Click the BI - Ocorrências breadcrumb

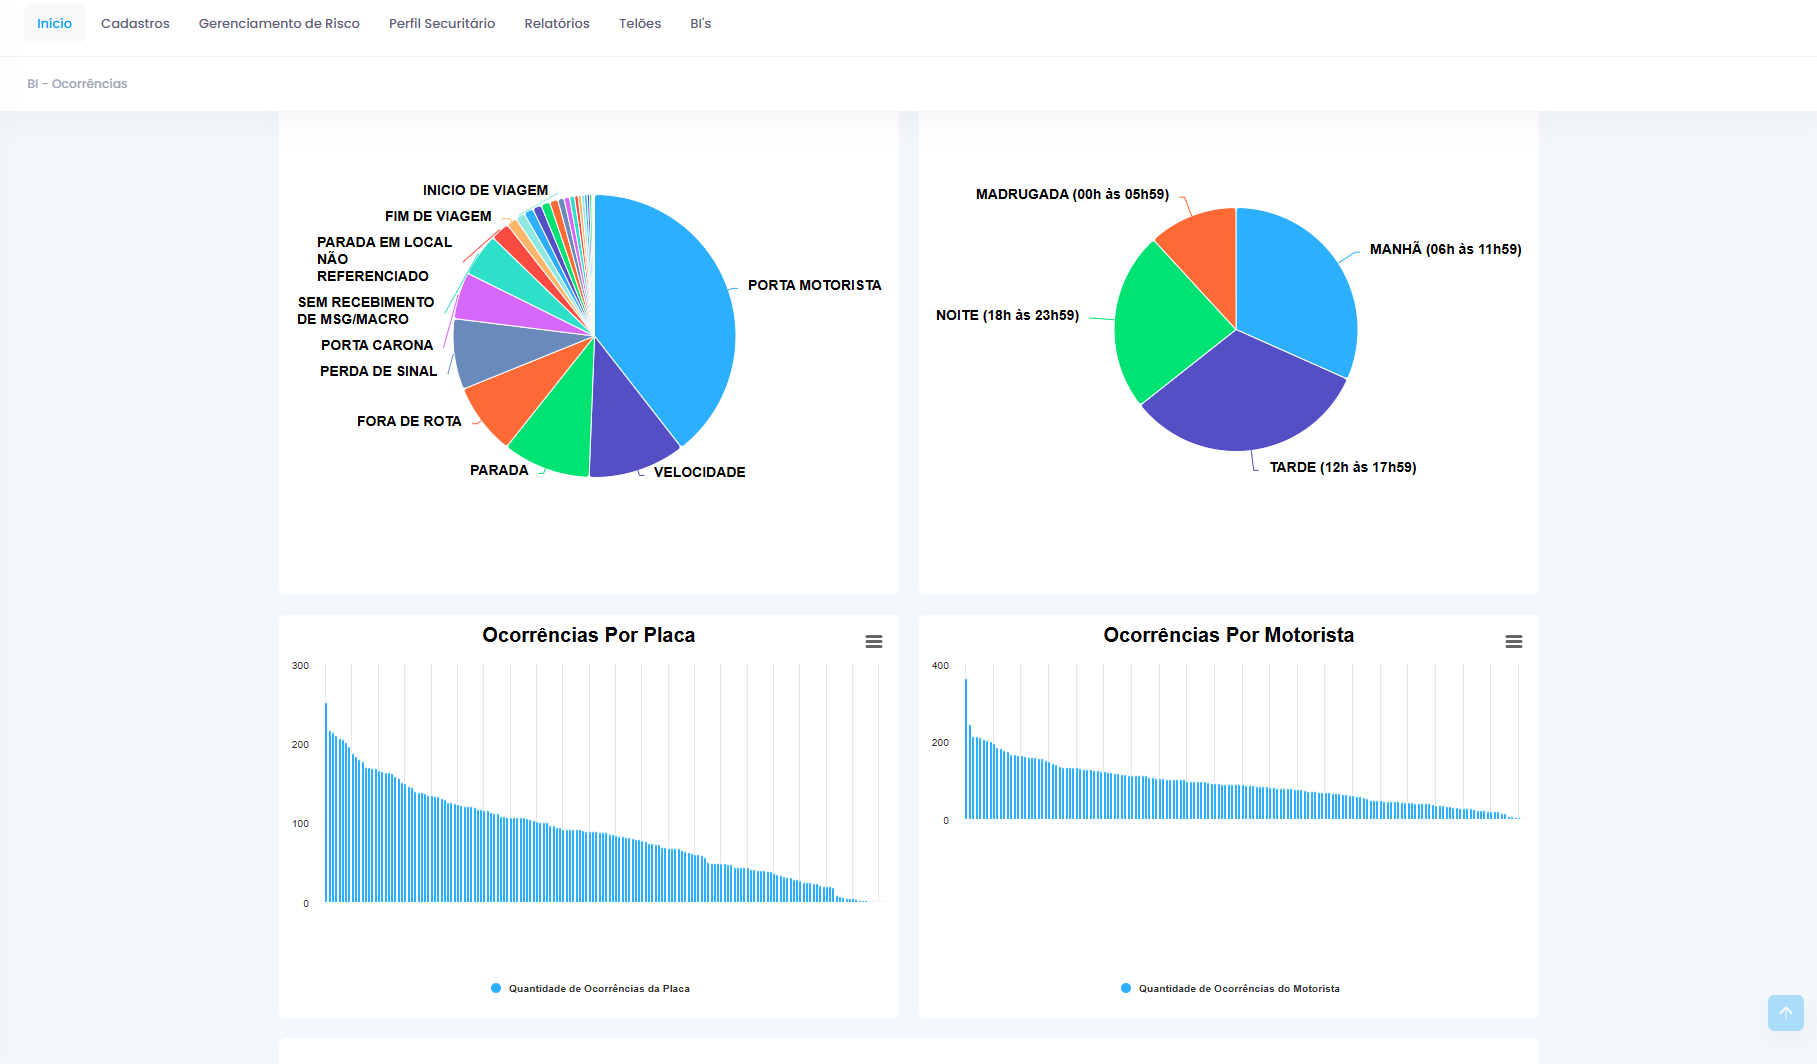[x=78, y=84]
